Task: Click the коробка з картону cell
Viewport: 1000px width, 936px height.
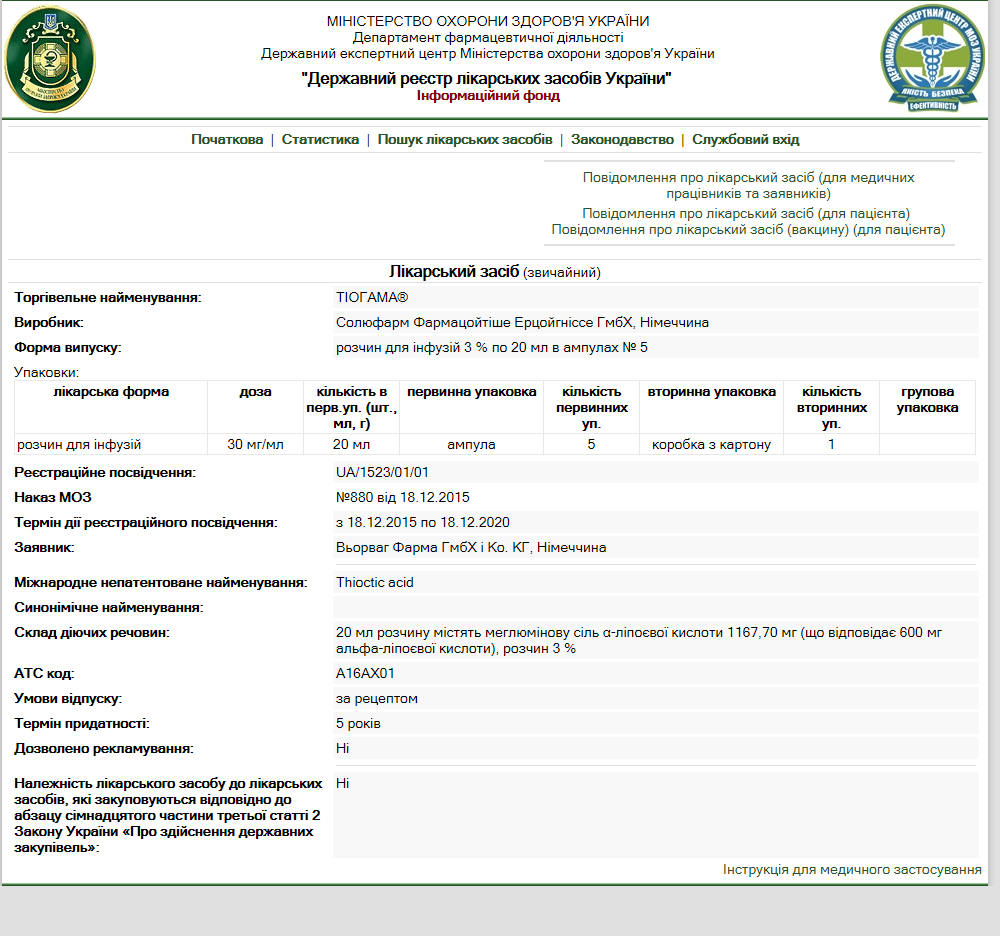Action: [711, 444]
